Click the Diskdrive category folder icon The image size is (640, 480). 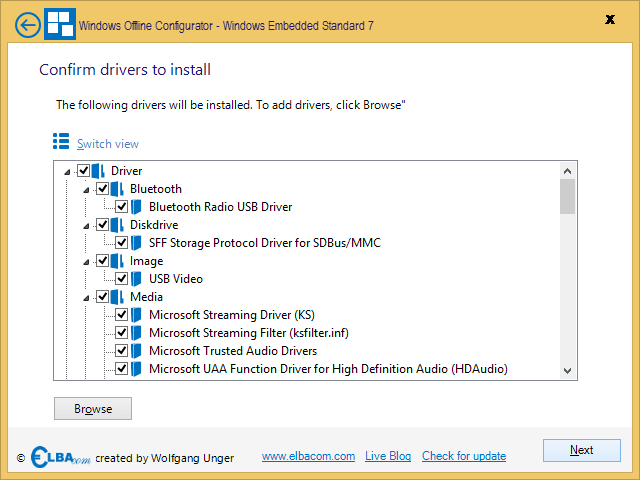click(117, 224)
